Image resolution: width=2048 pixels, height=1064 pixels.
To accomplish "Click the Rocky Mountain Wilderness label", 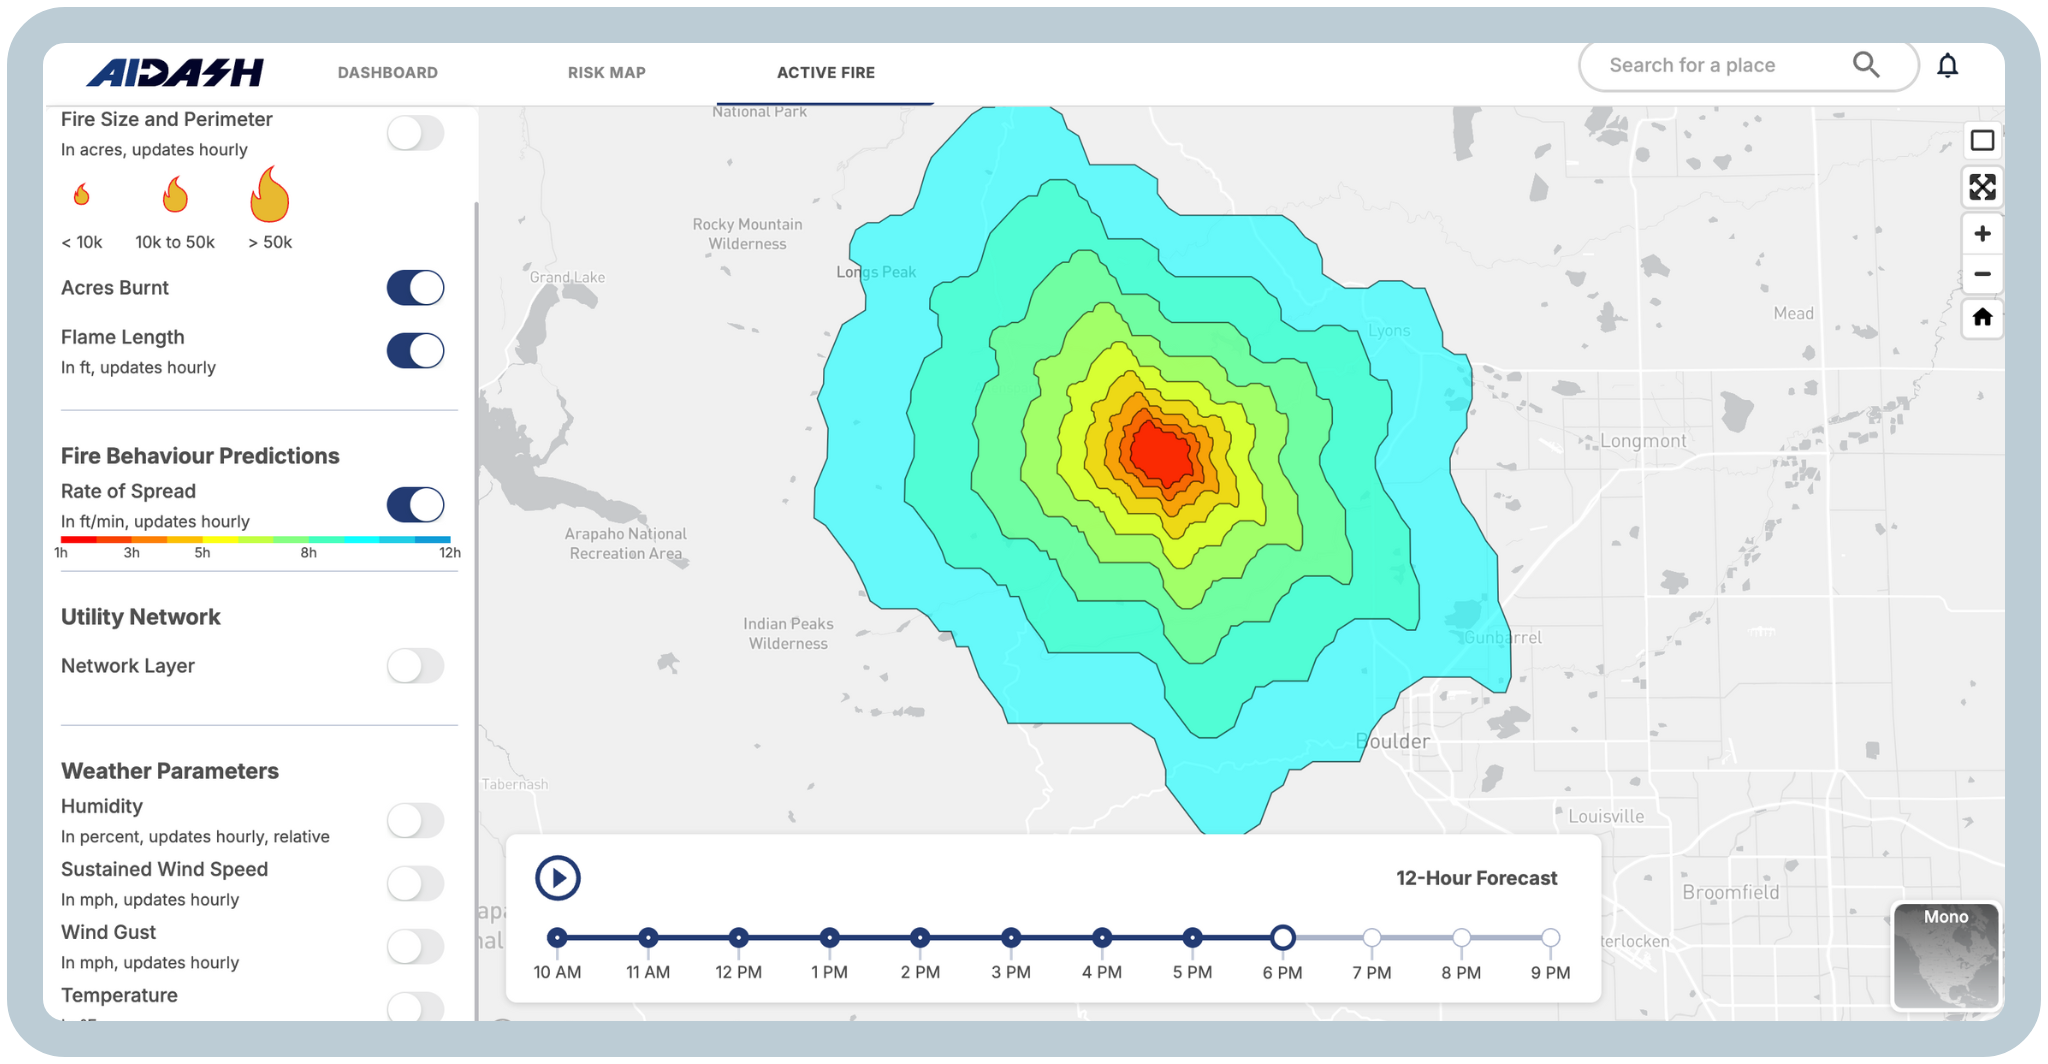I will click(748, 234).
